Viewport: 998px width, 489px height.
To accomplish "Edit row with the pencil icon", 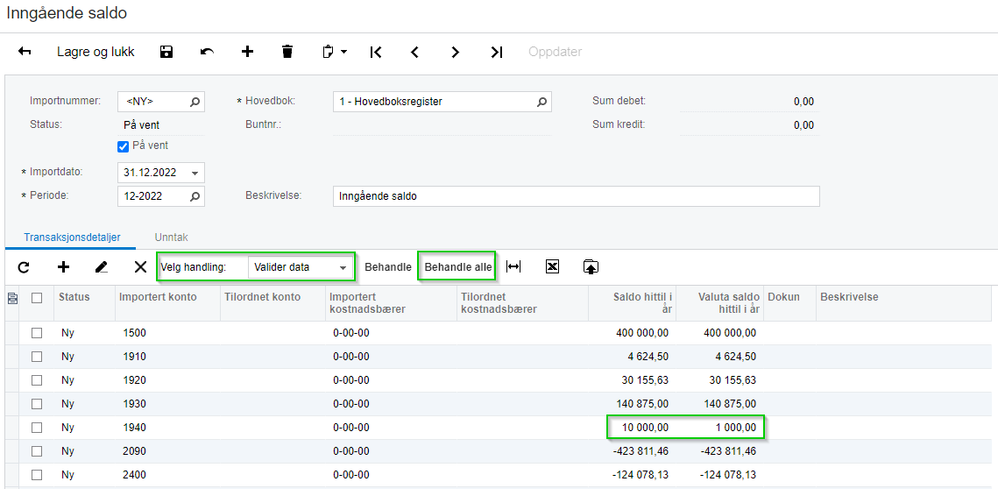I will (x=101, y=267).
